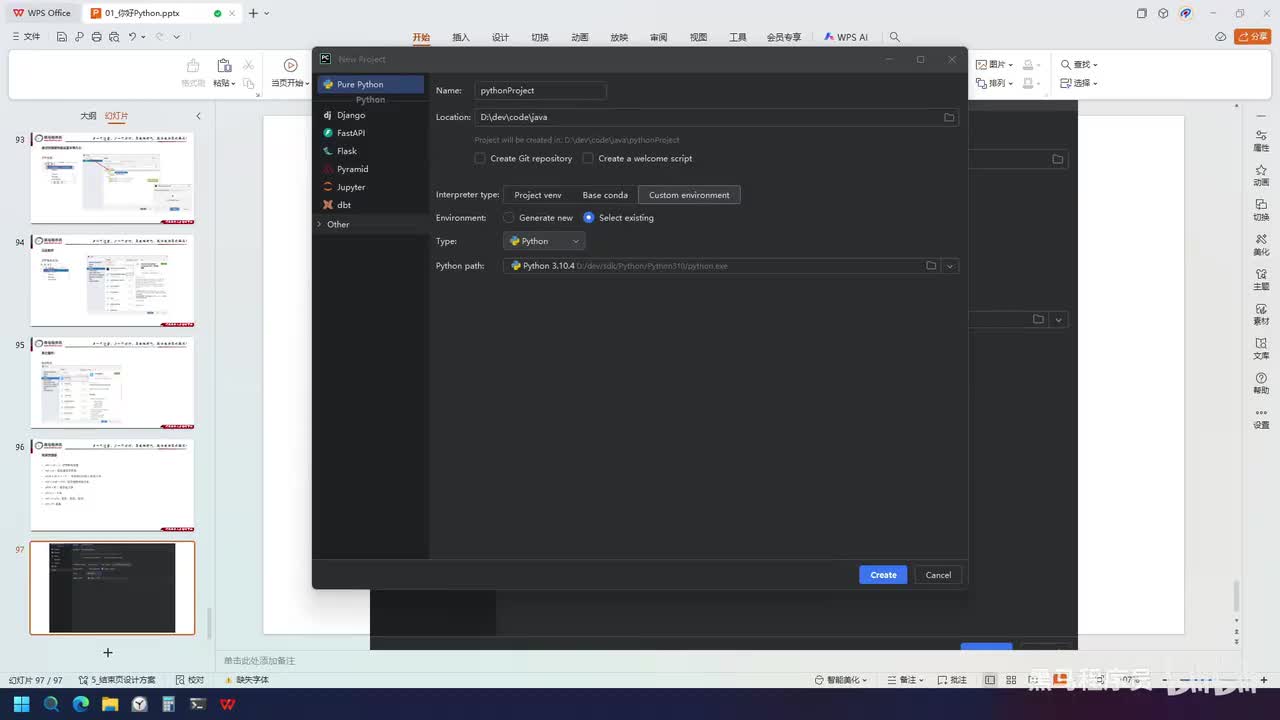Switch to the Insert (插入) ribbon tab
Viewport: 1280px width, 720px height.
[x=461, y=37]
